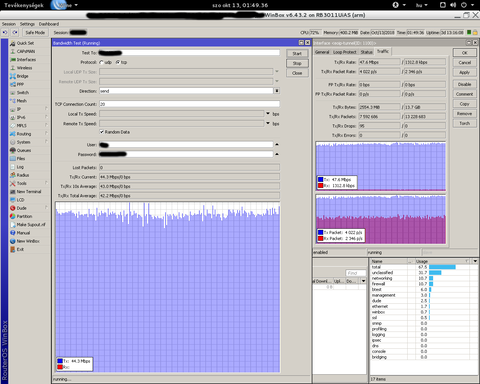
Task: Click Remove in the interface window
Action: [x=465, y=114]
